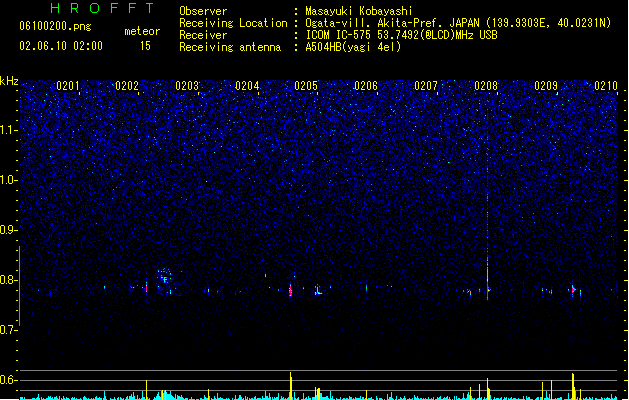Click the 0202 time marker
Image resolution: width=629 pixels, height=400 pixels.
(x=127, y=86)
